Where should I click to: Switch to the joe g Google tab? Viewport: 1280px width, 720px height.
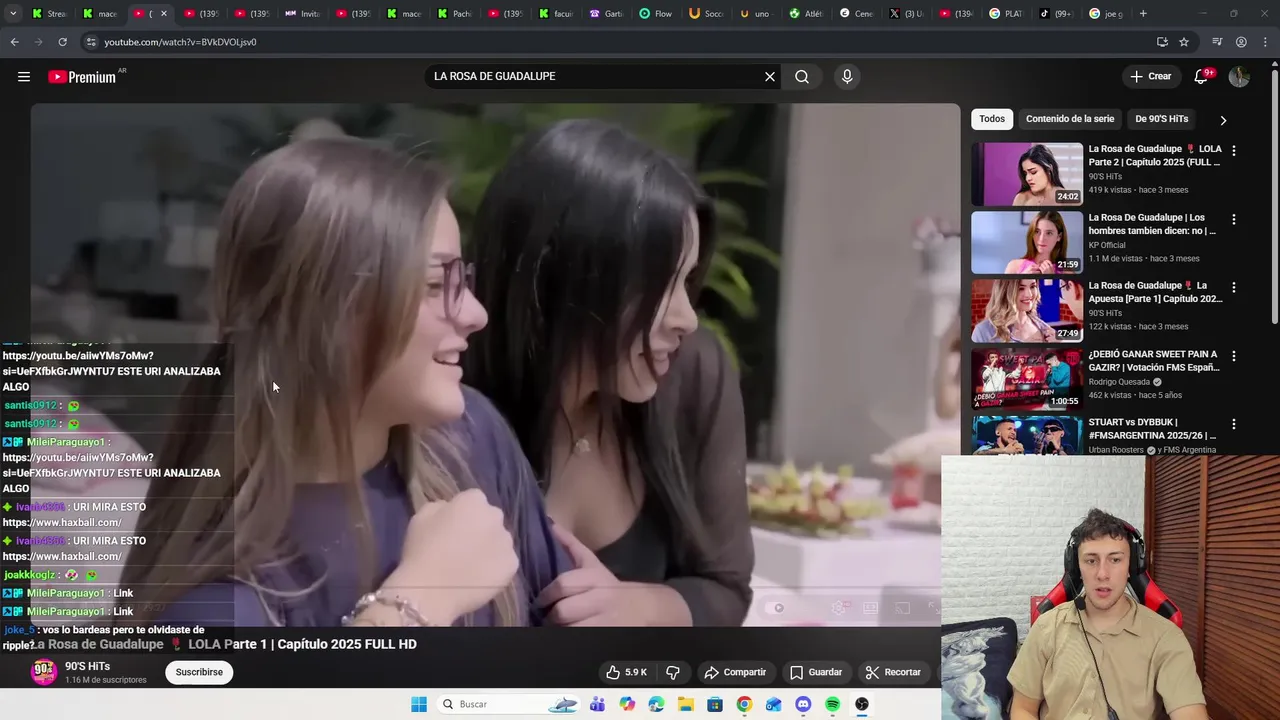point(1106,14)
